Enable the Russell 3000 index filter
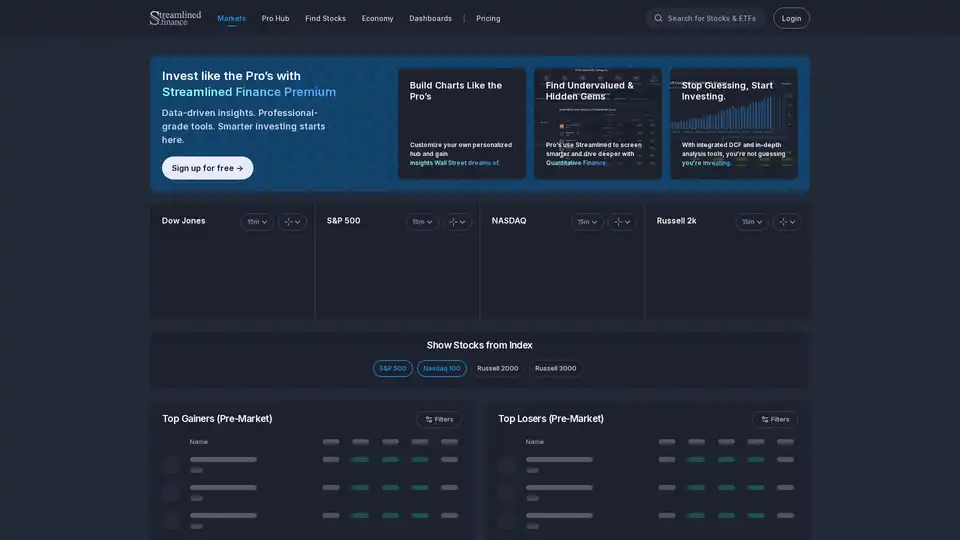The image size is (960, 540). coord(556,368)
